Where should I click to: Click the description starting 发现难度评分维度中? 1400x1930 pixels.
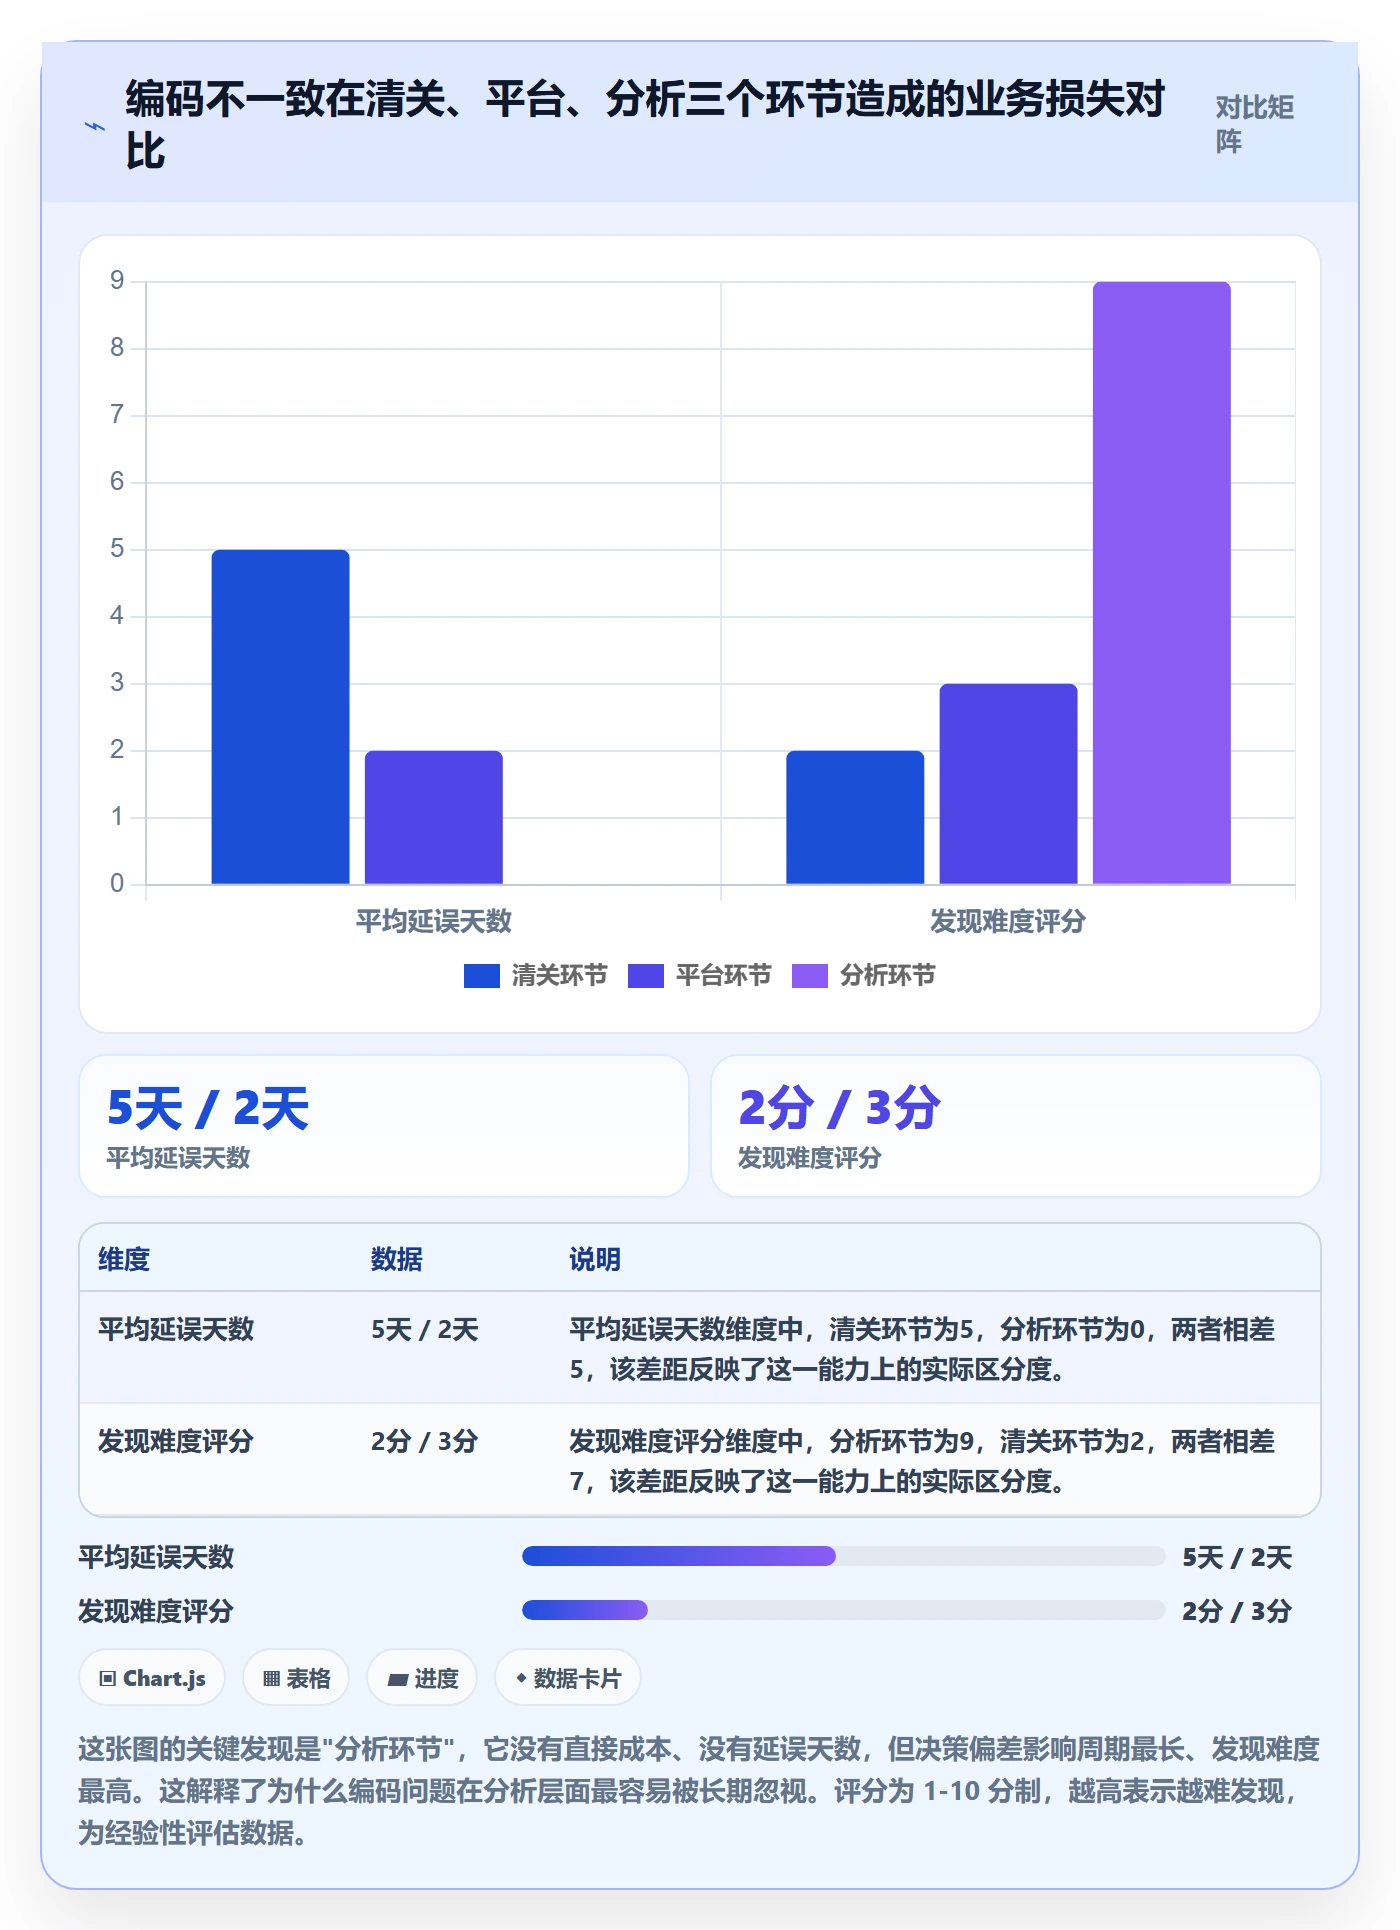click(x=922, y=1461)
